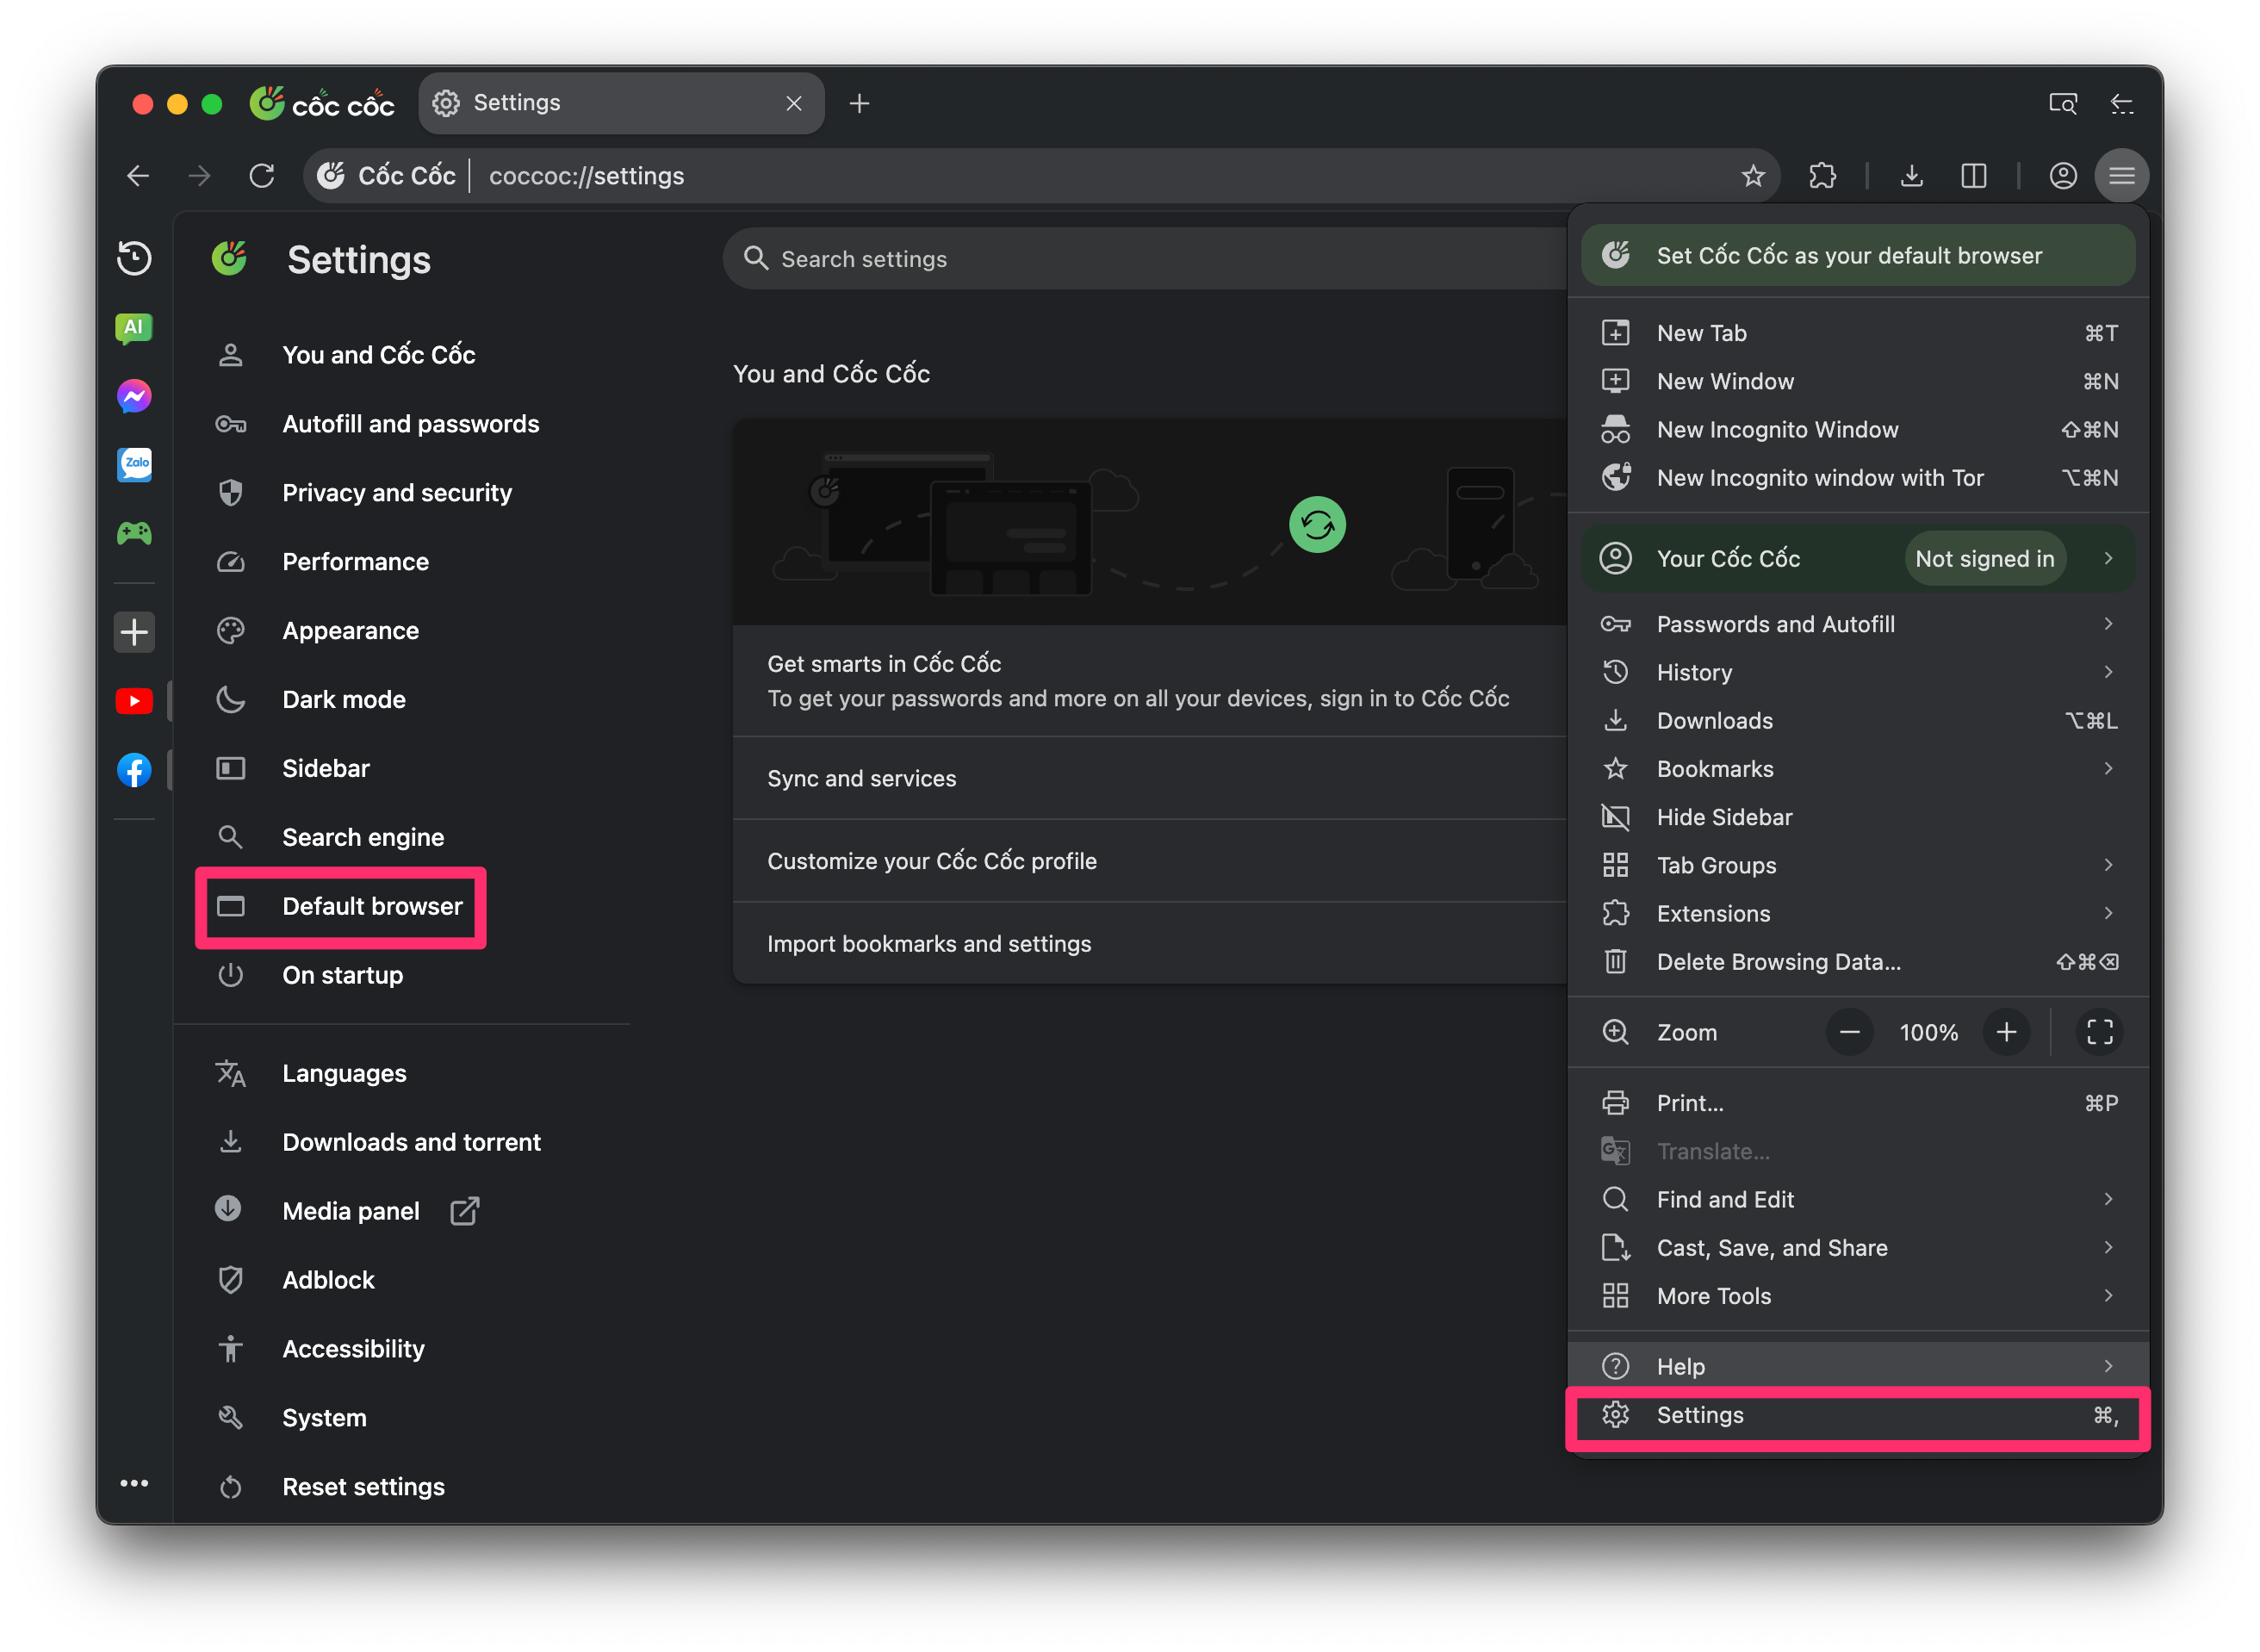Viewport: 2260px width, 1652px height.
Task: Open Import bookmarks and settings
Action: click(x=1150, y=944)
